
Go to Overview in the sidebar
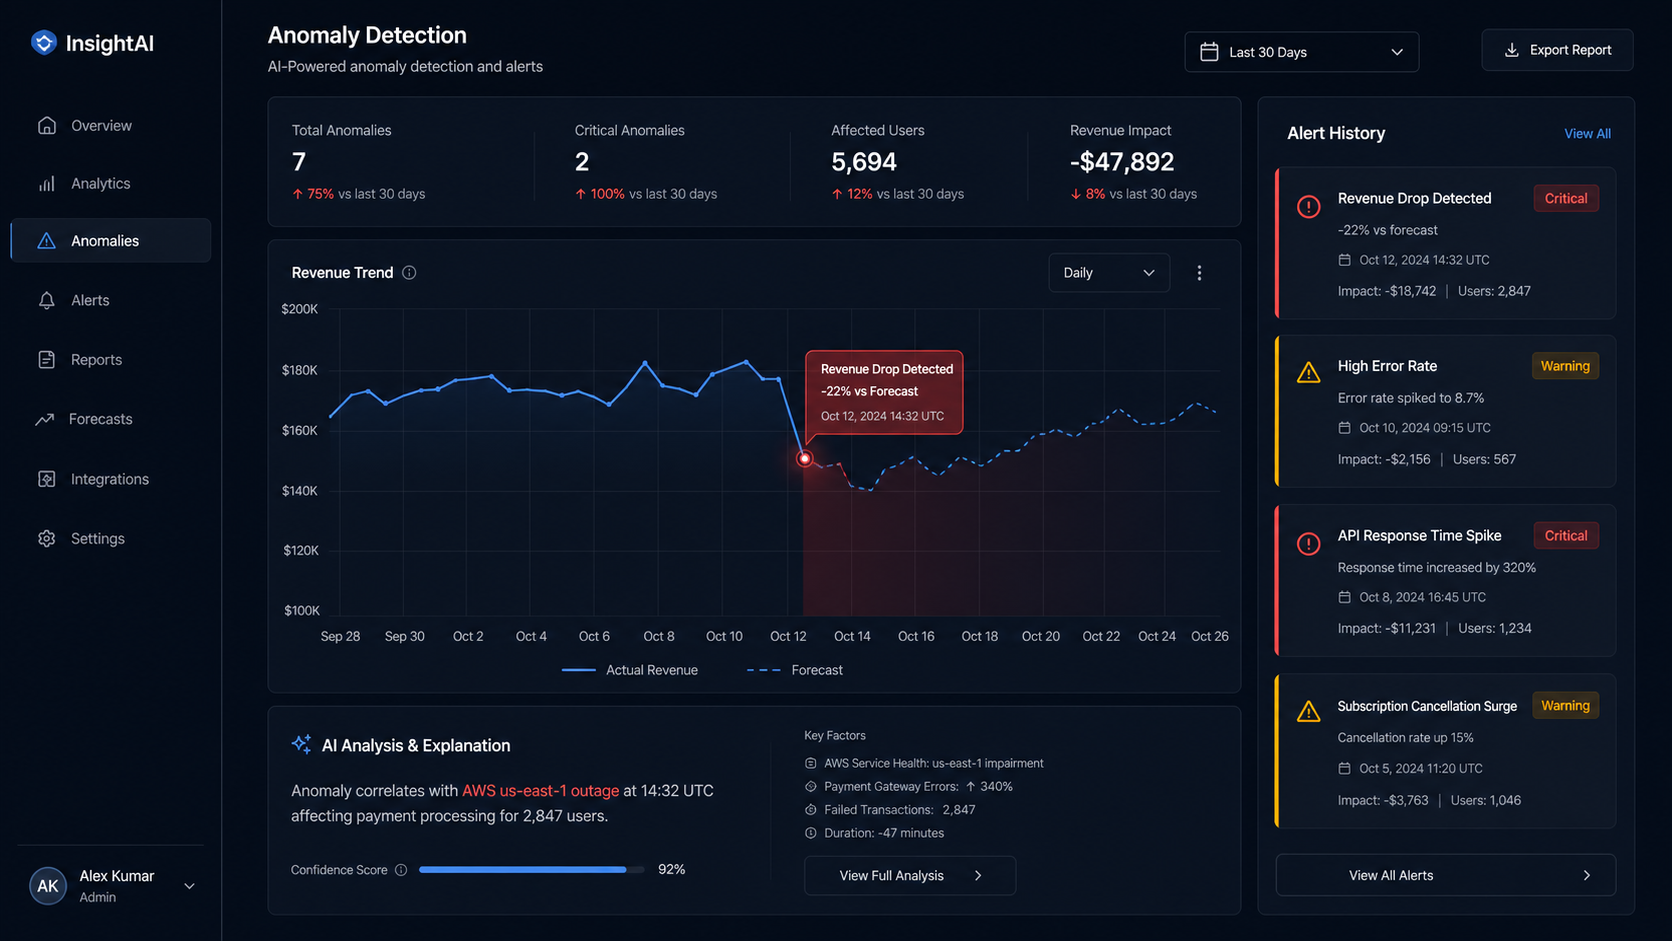click(110, 125)
